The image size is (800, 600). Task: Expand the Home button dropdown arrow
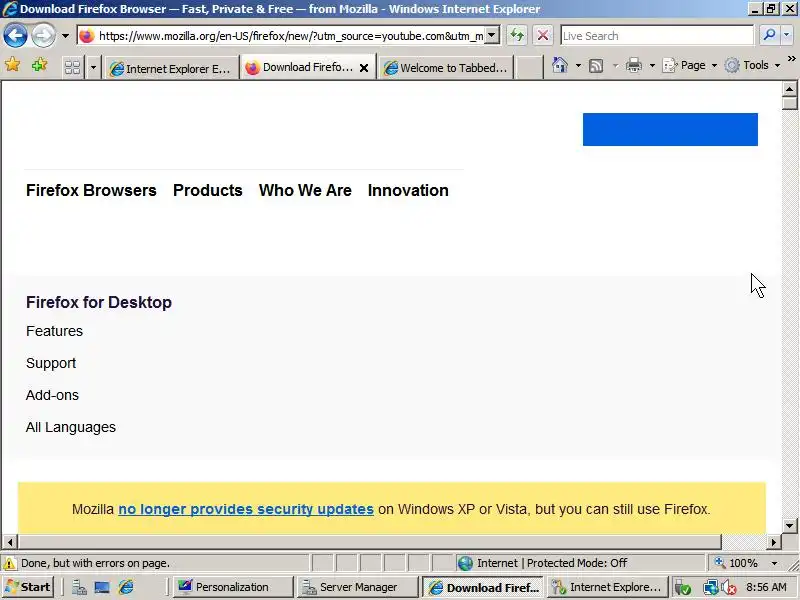578,65
